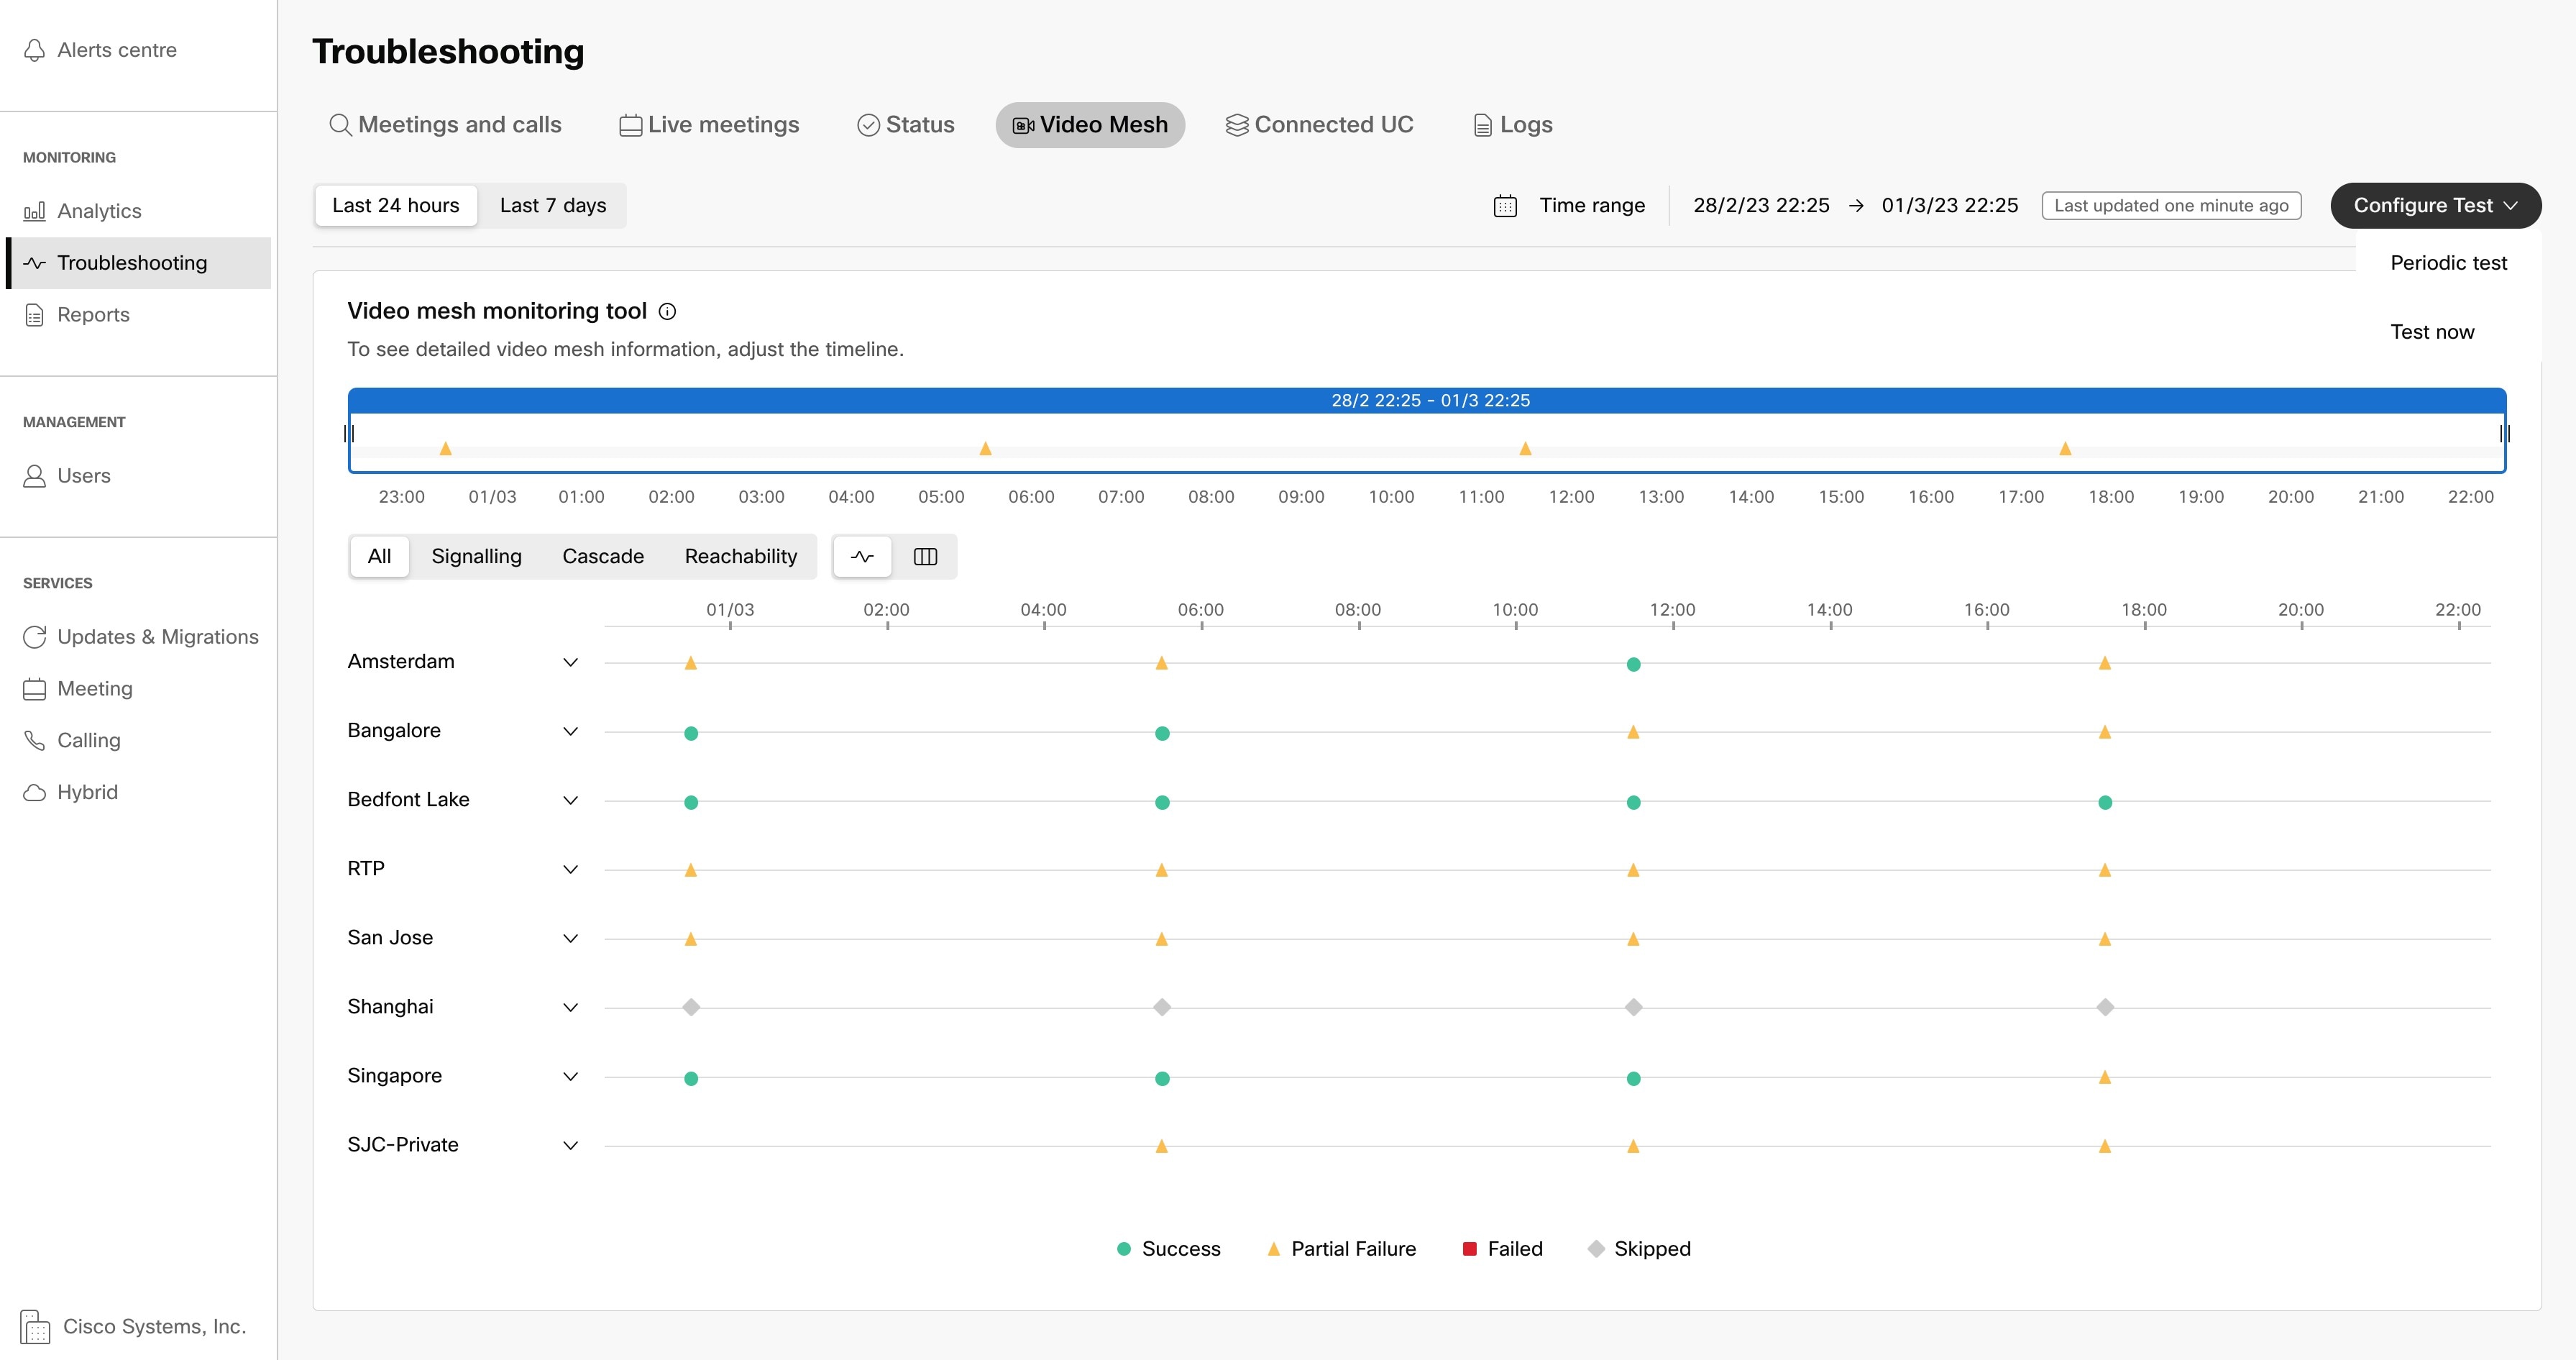
Task: Go to Hybrid services cloud icon
Action: click(x=35, y=792)
